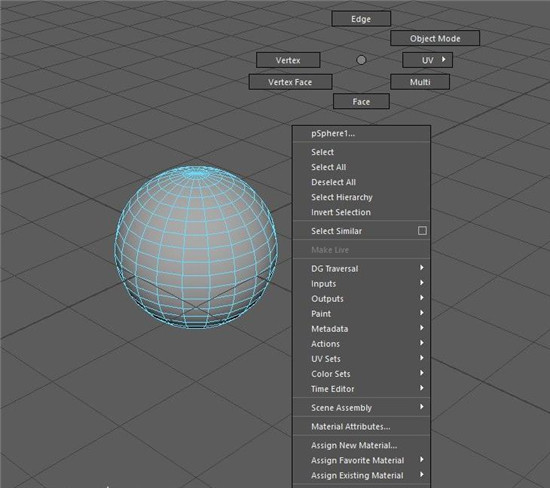
Task: Open the UV marking menu option
Action: point(427,60)
